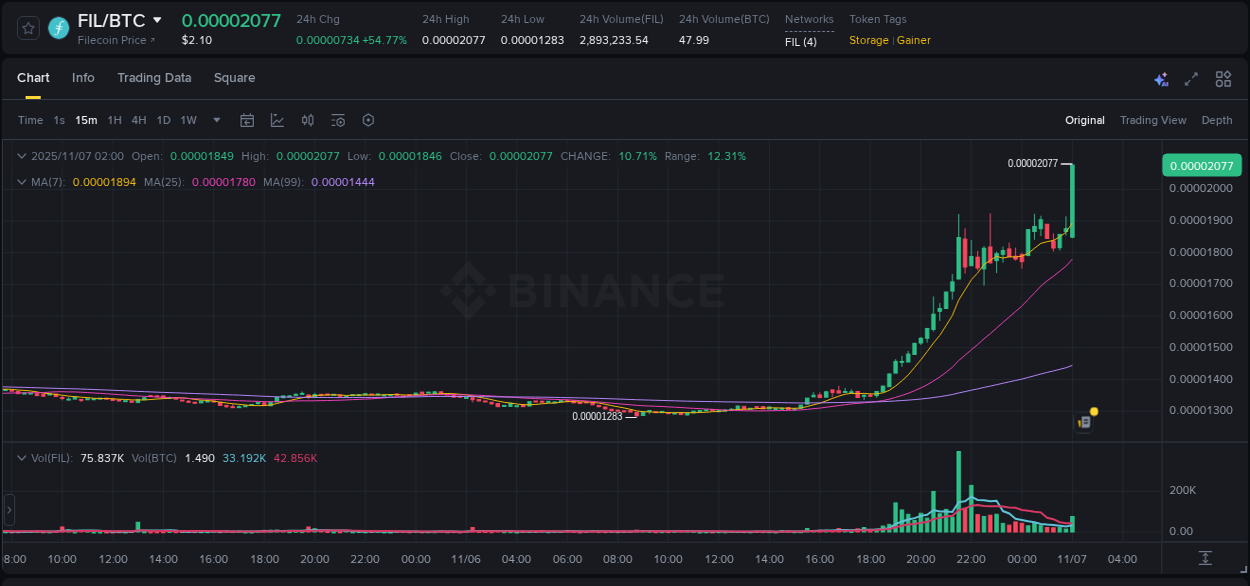Open the chart style selector icon
Viewport: 1250px width, 586px height.
[276, 119]
